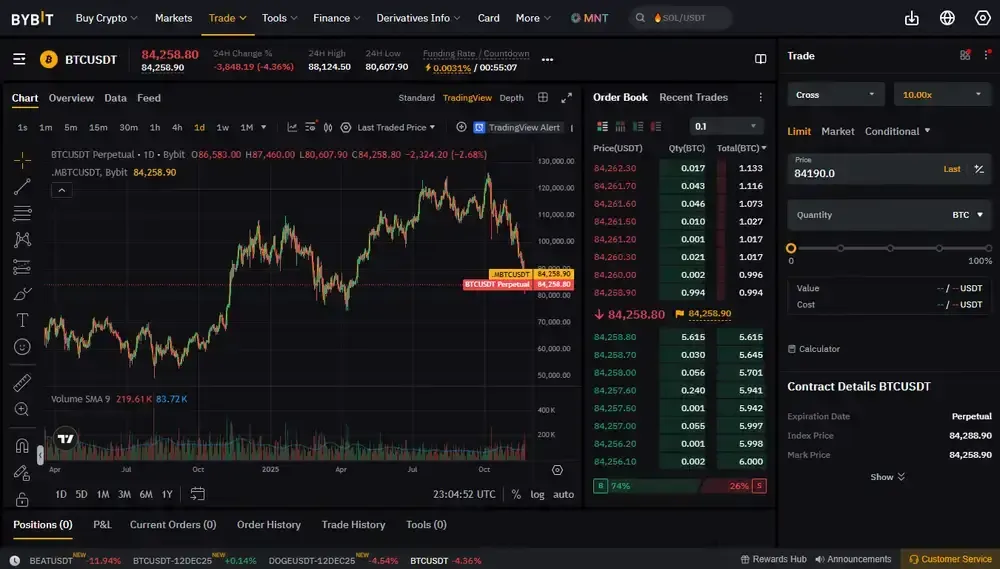Toggle the side panel layout icon

coord(761,59)
